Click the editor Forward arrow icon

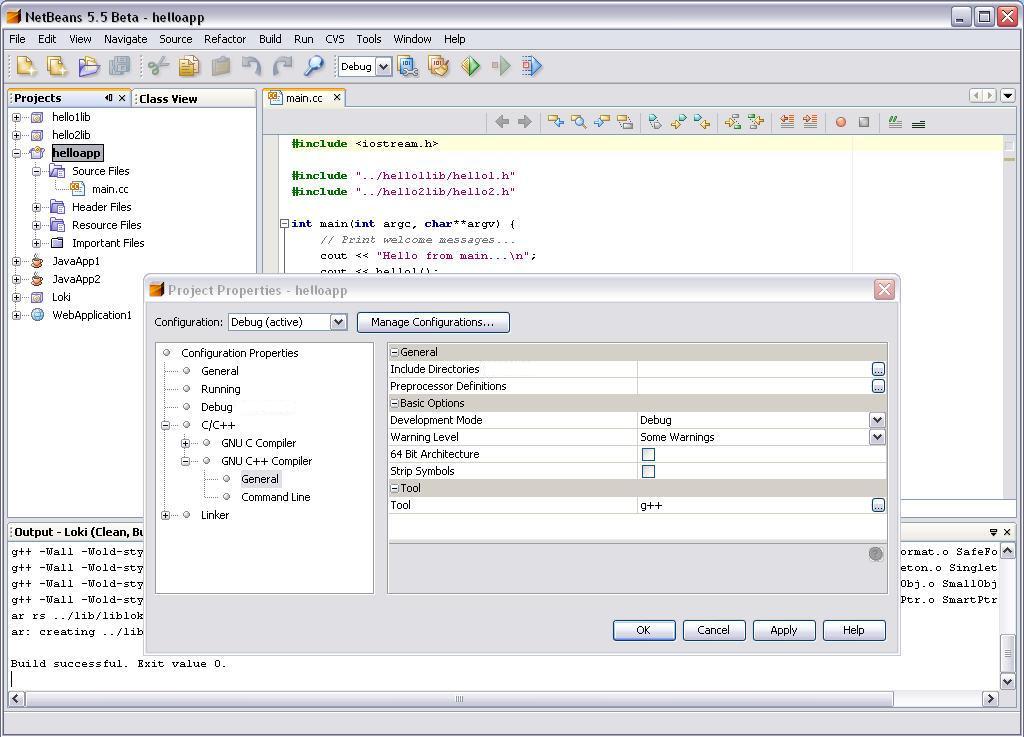(524, 121)
